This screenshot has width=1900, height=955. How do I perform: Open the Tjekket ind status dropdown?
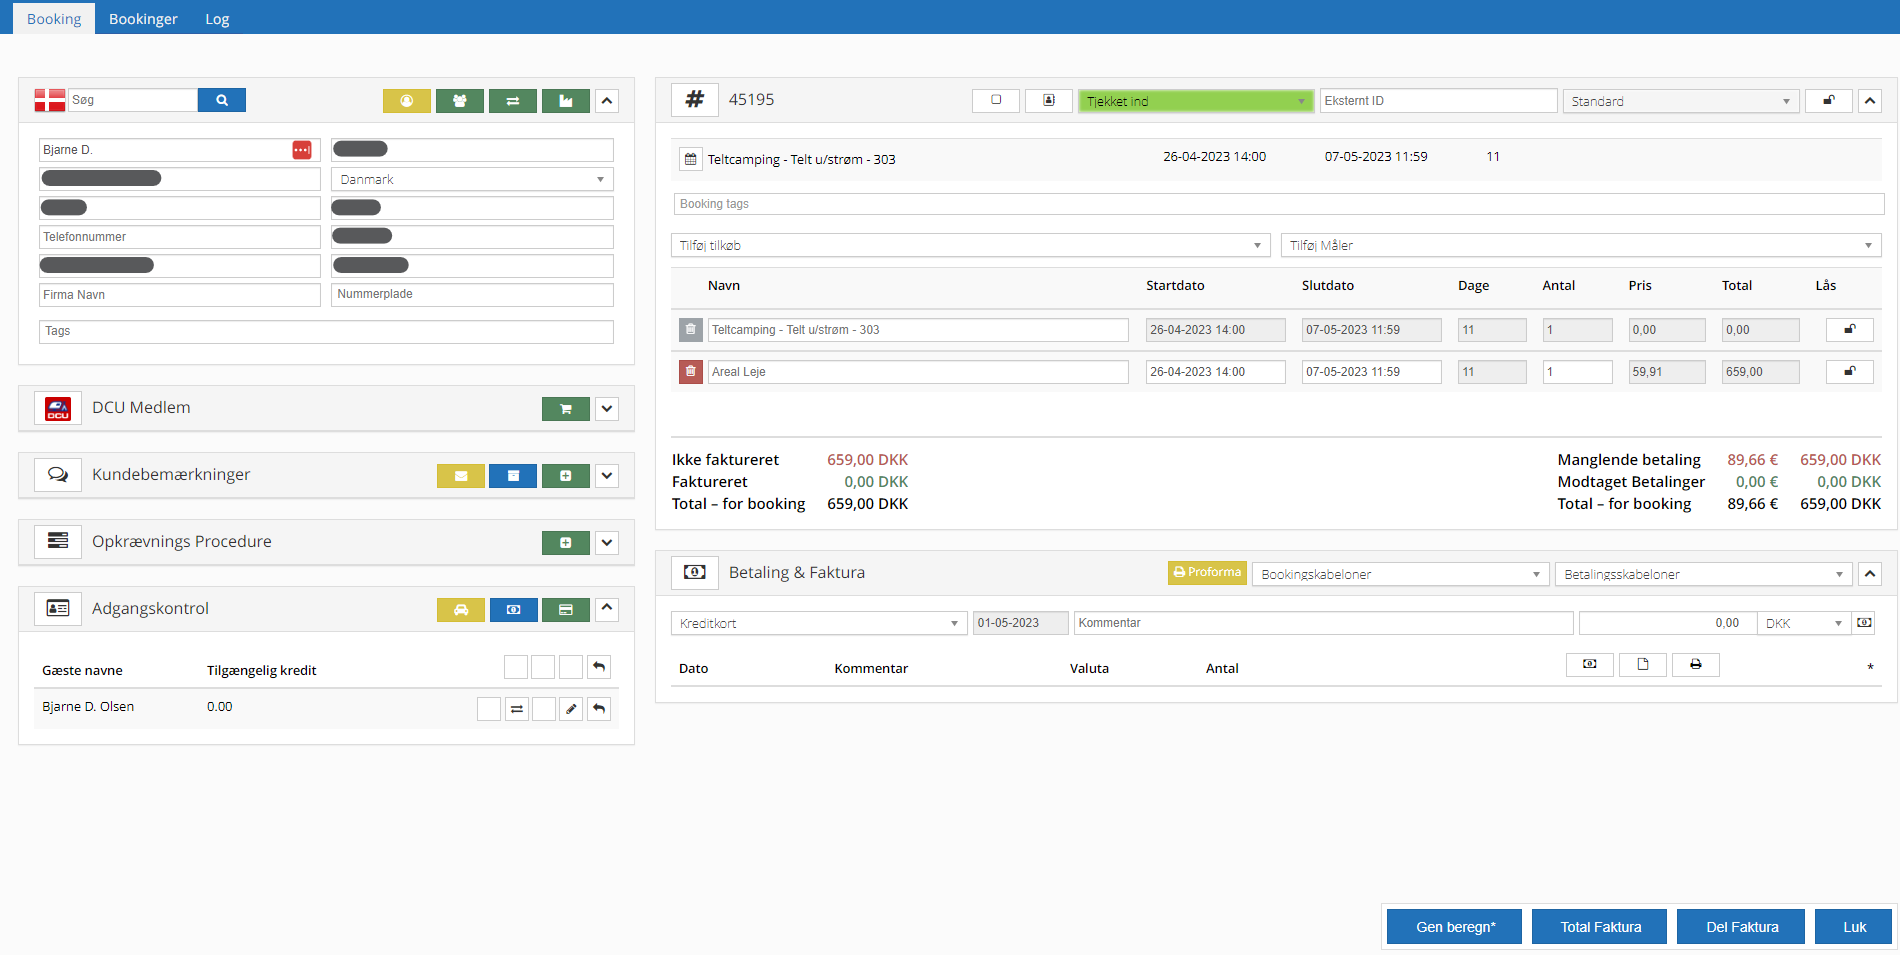(1195, 101)
